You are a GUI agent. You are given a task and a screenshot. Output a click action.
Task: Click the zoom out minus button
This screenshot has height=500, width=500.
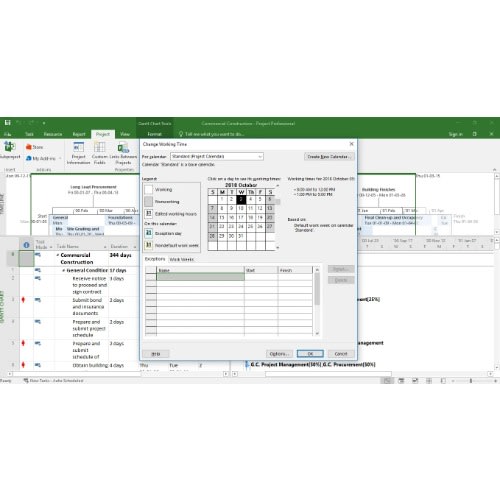[453, 380]
